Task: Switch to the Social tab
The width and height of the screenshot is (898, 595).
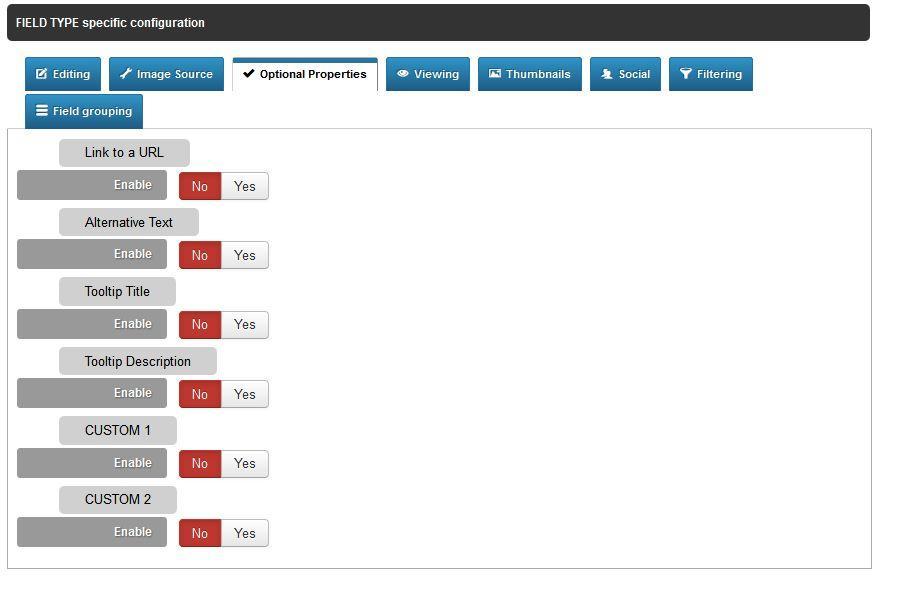Action: click(x=625, y=74)
